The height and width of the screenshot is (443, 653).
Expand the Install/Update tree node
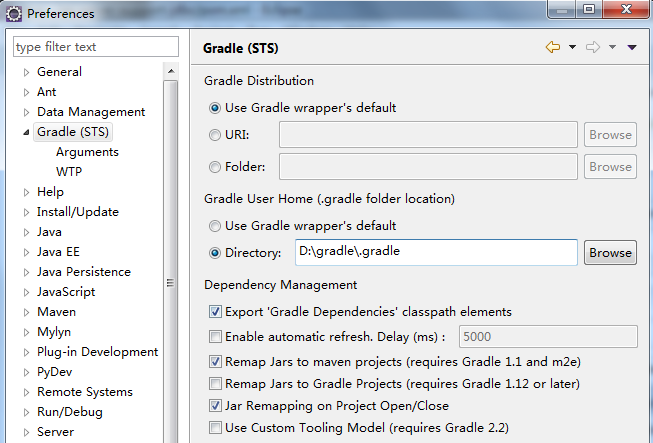point(26,212)
